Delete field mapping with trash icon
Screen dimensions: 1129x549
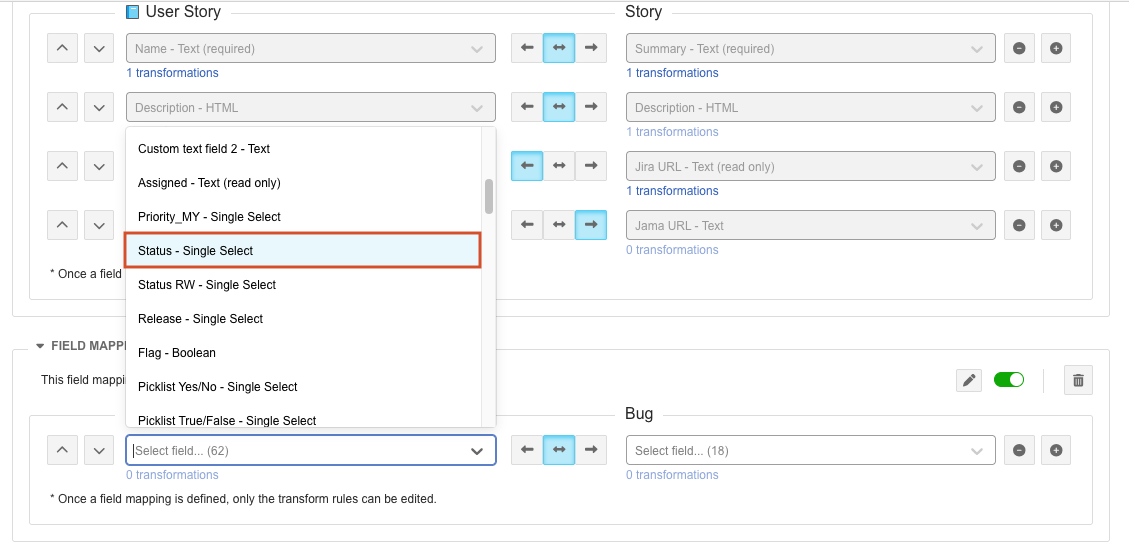[x=1078, y=380]
